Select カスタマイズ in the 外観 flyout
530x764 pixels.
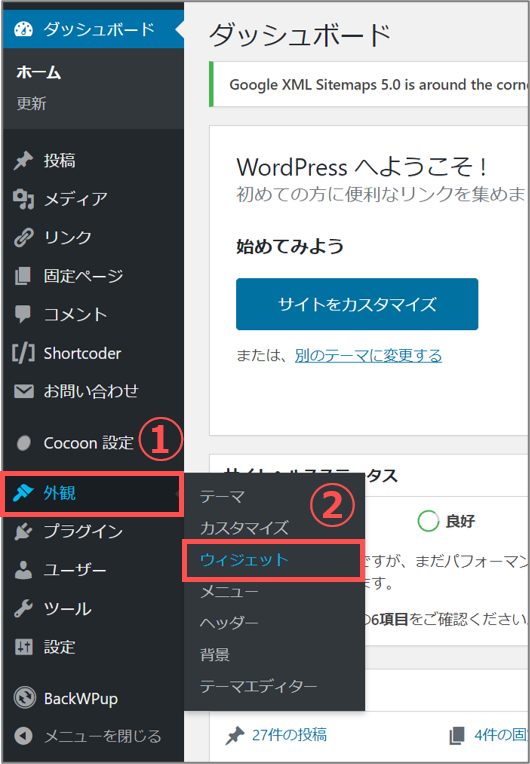coord(245,528)
